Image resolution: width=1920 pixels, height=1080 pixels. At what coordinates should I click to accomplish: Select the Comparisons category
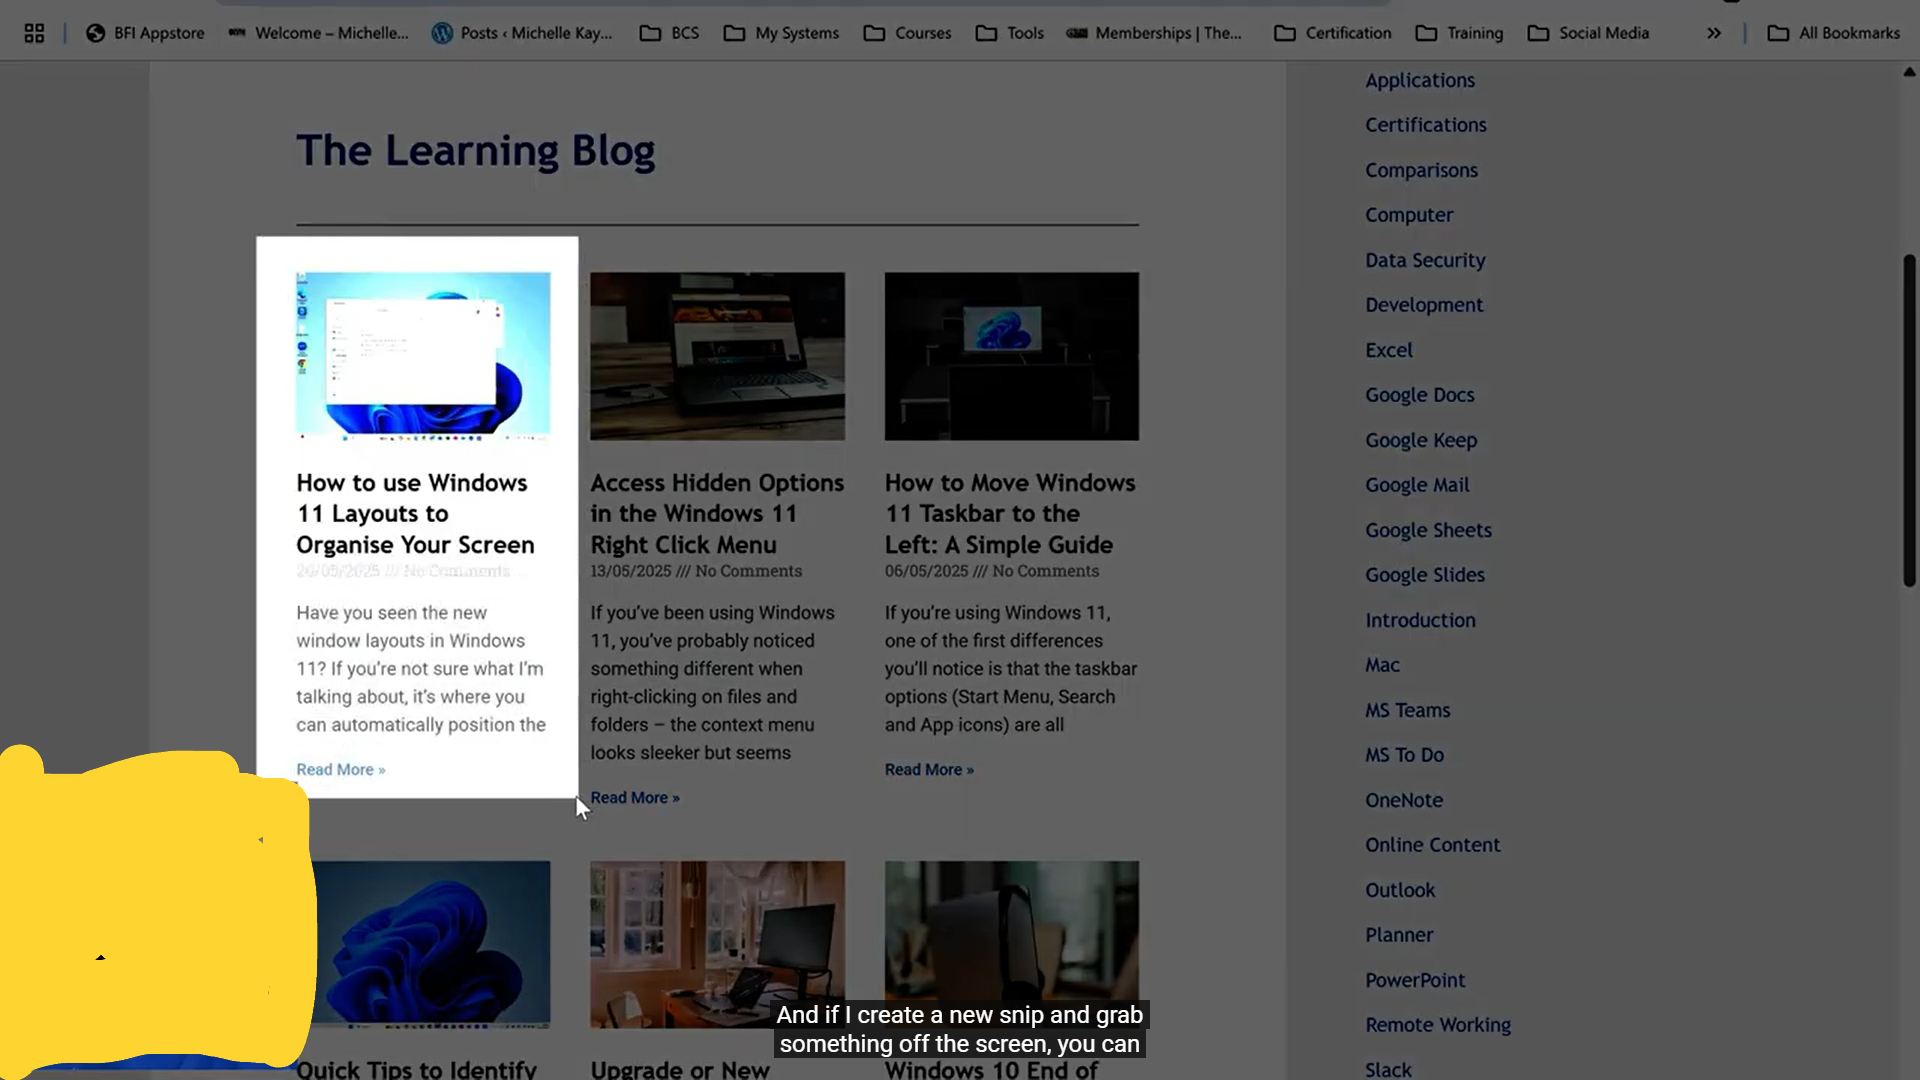[x=1421, y=170]
